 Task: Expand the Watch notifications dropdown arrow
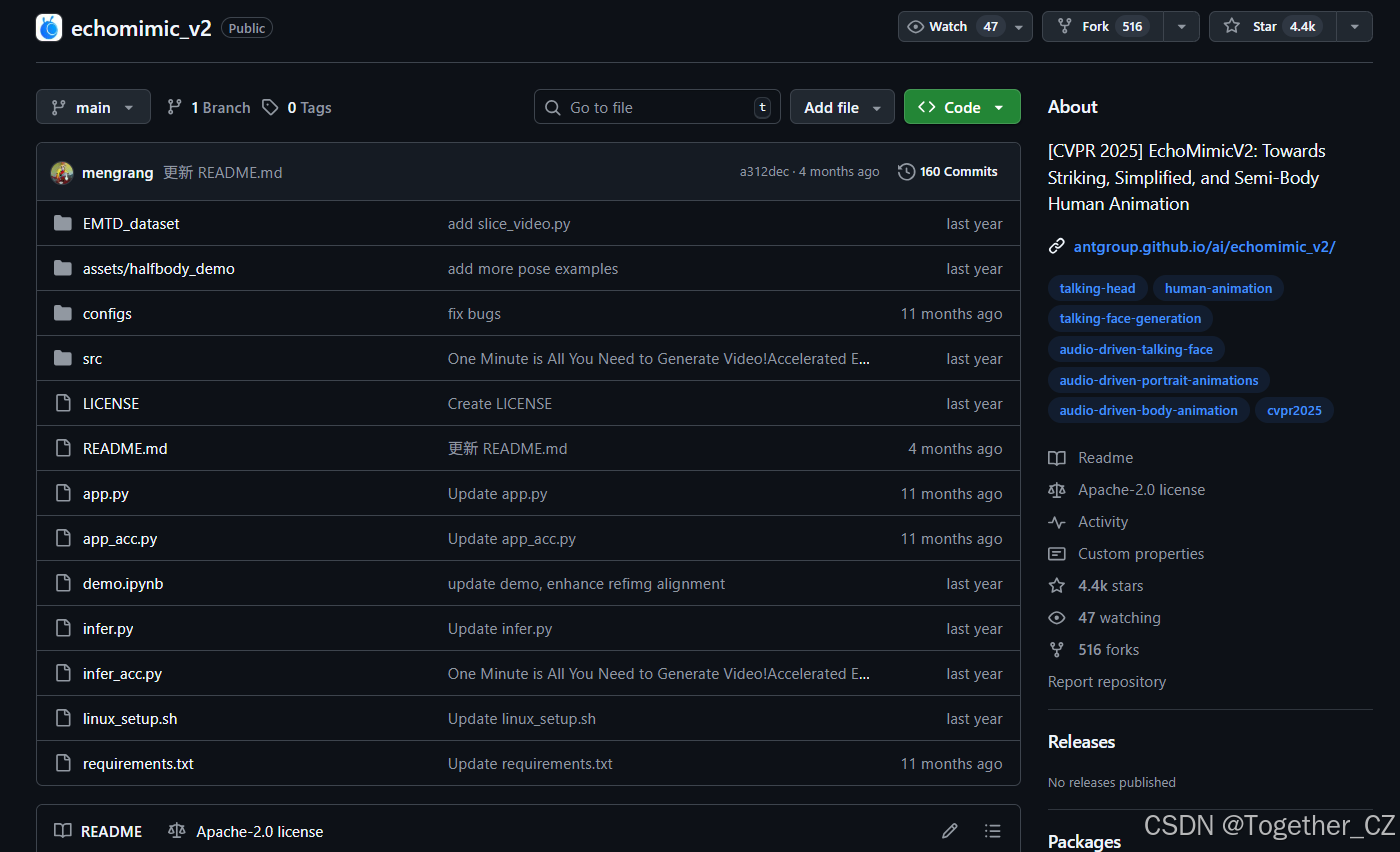1020,27
